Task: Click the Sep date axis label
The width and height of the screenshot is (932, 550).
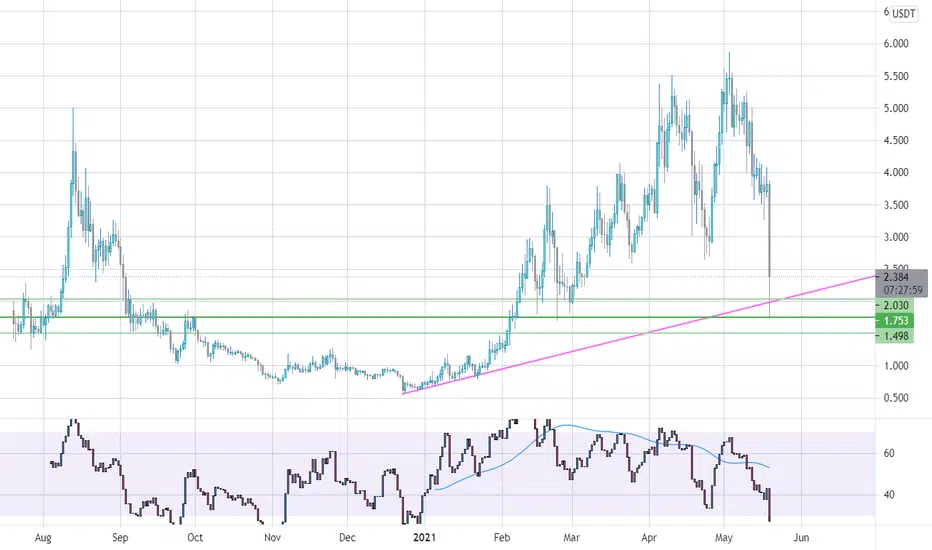Action: pyautogui.click(x=120, y=538)
